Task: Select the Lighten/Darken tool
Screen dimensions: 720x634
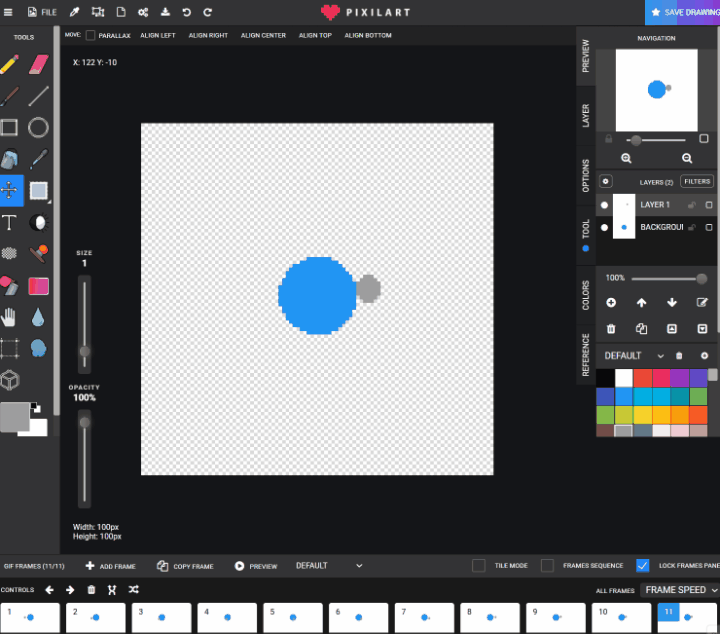Action: point(39,222)
